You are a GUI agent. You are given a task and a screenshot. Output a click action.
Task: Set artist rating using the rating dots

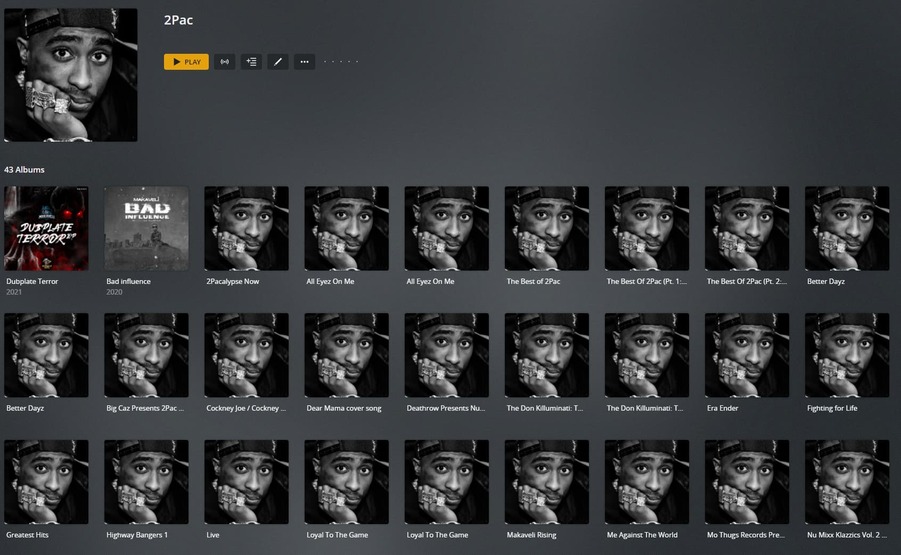tap(341, 61)
